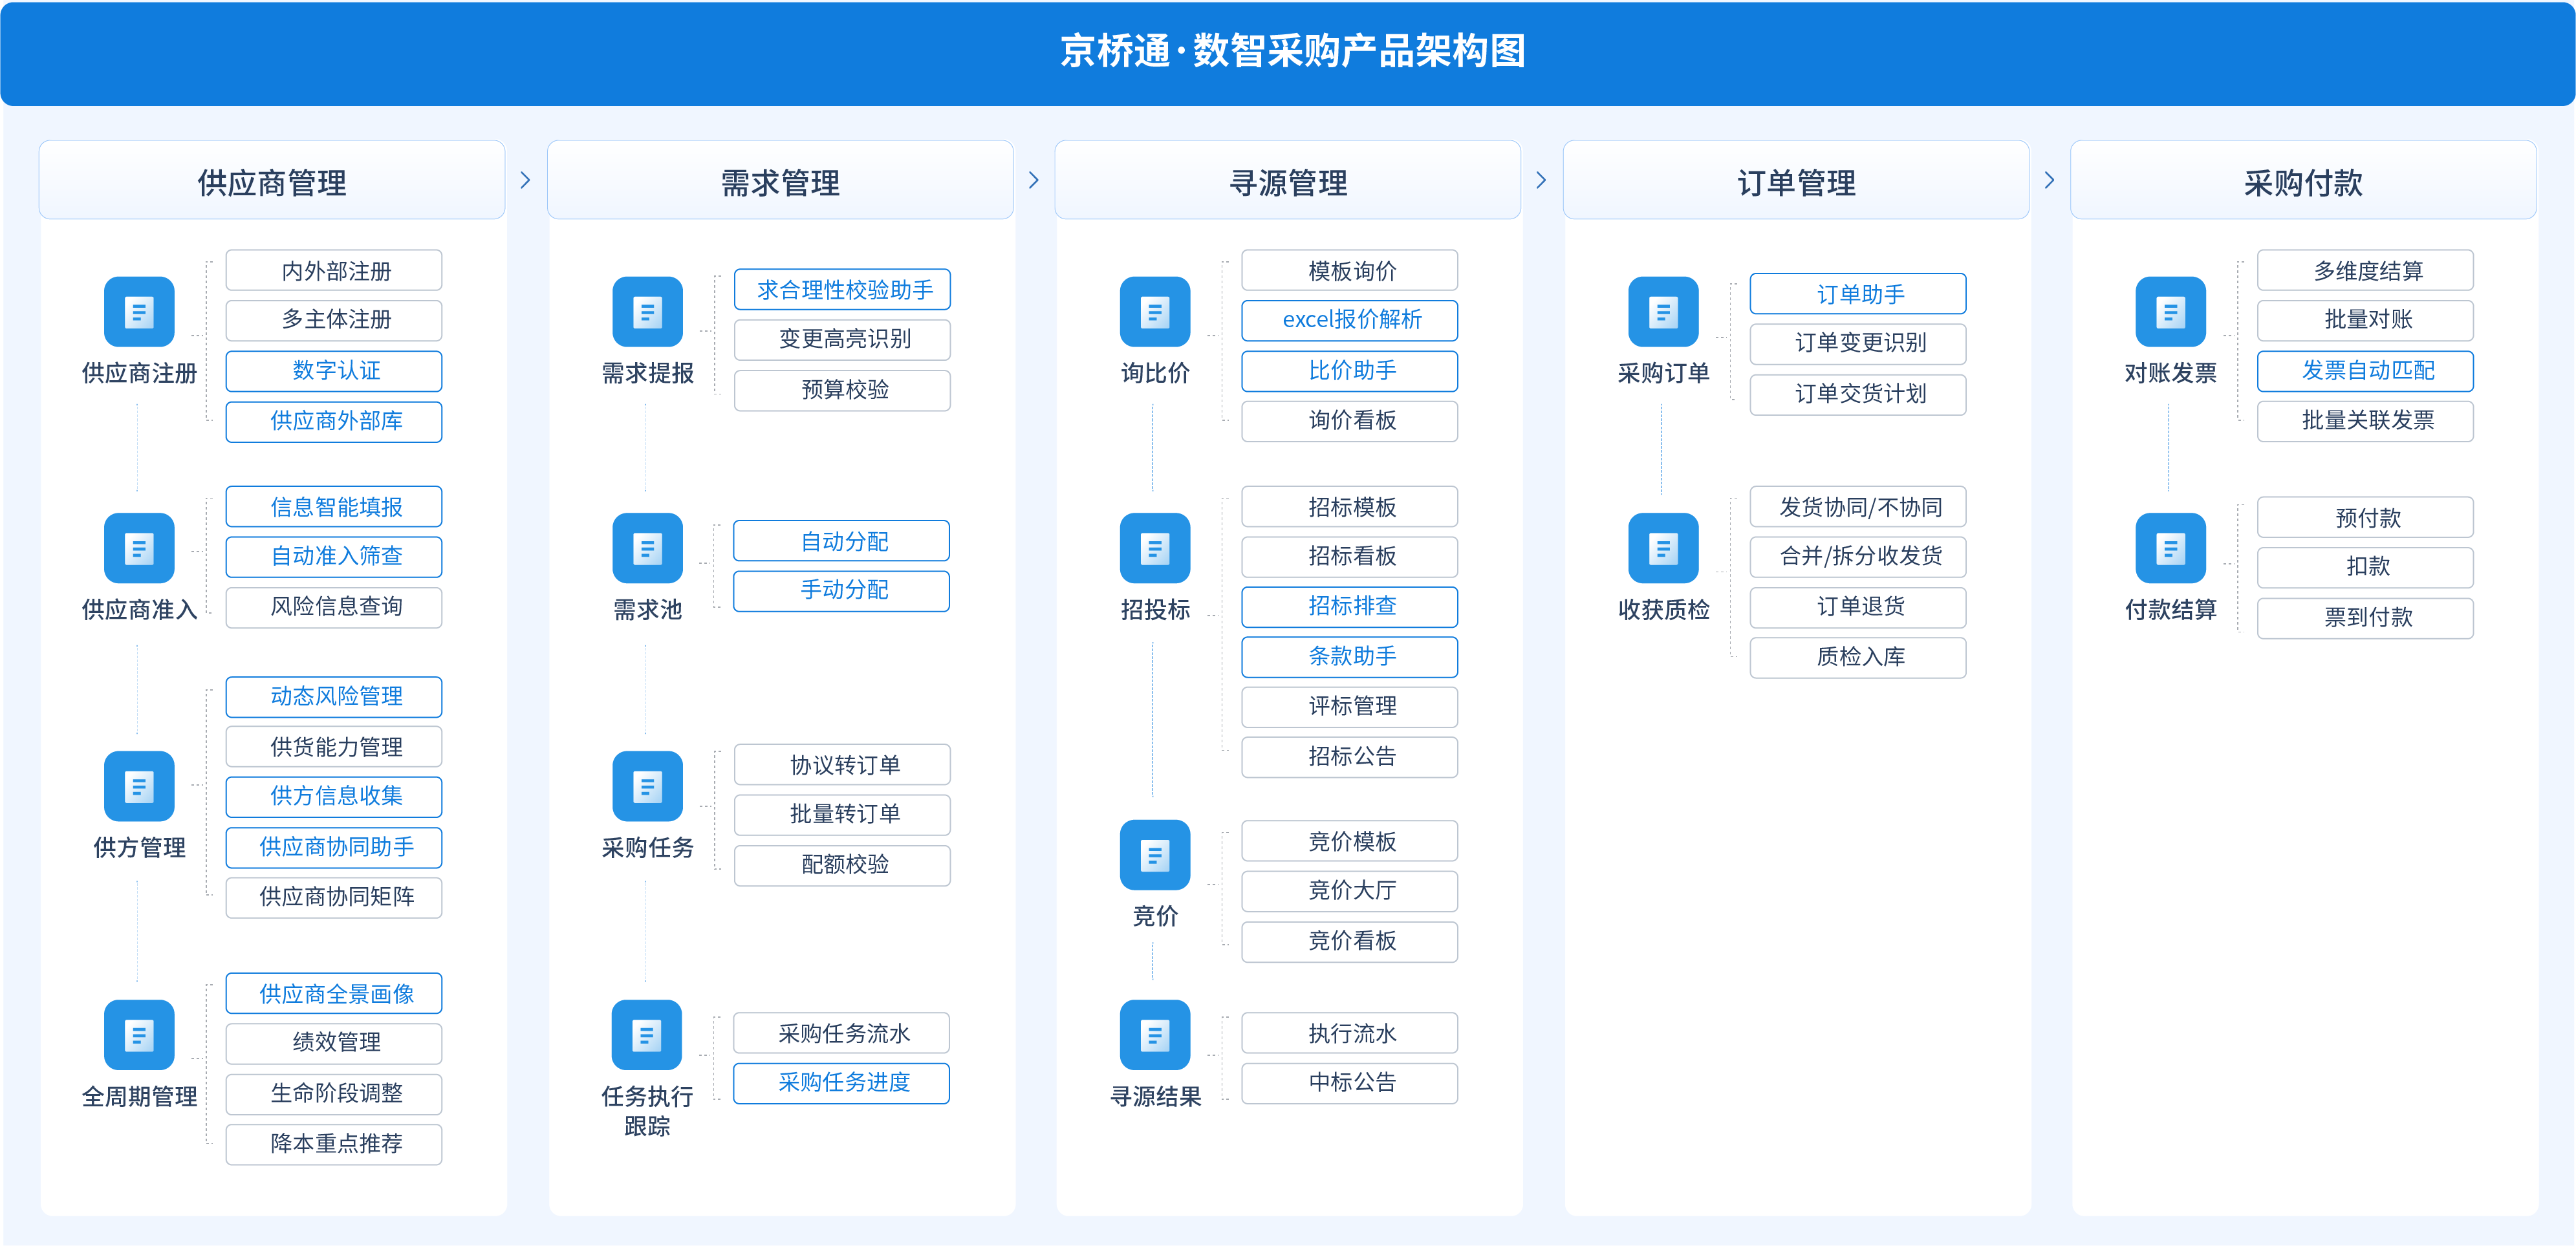Click the 供应商准入 document icon
2576x1246 pixels.
point(139,548)
